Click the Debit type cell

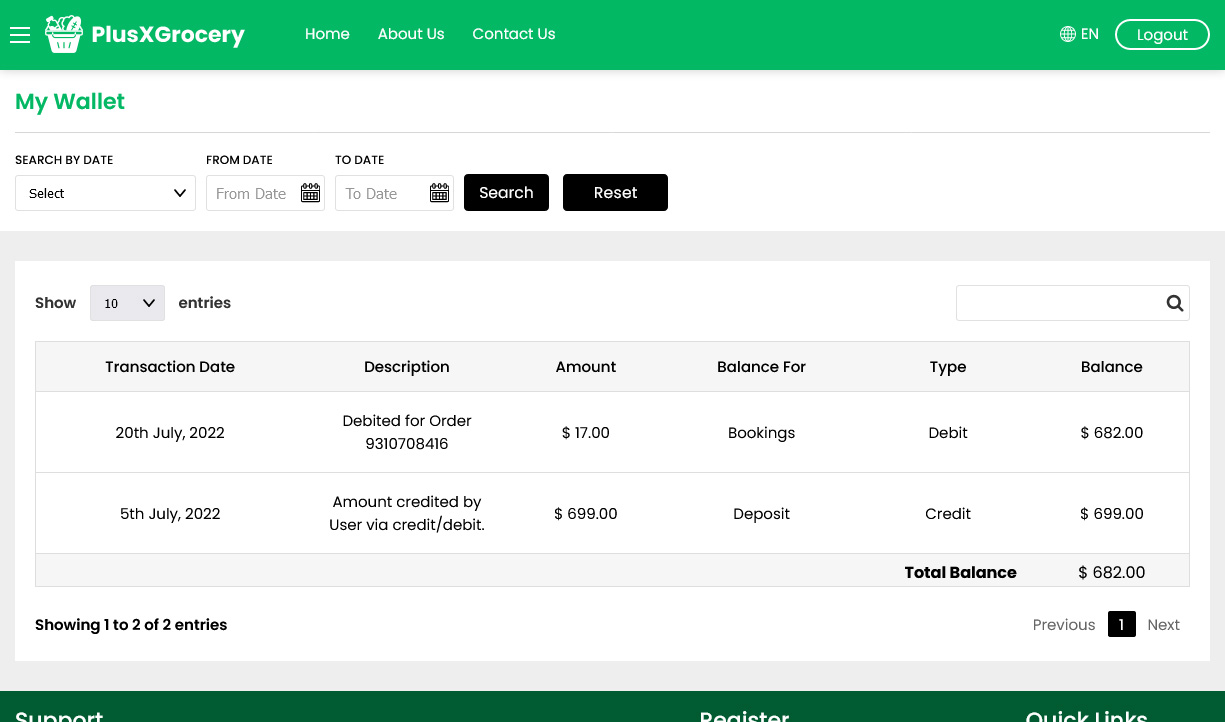tap(948, 433)
